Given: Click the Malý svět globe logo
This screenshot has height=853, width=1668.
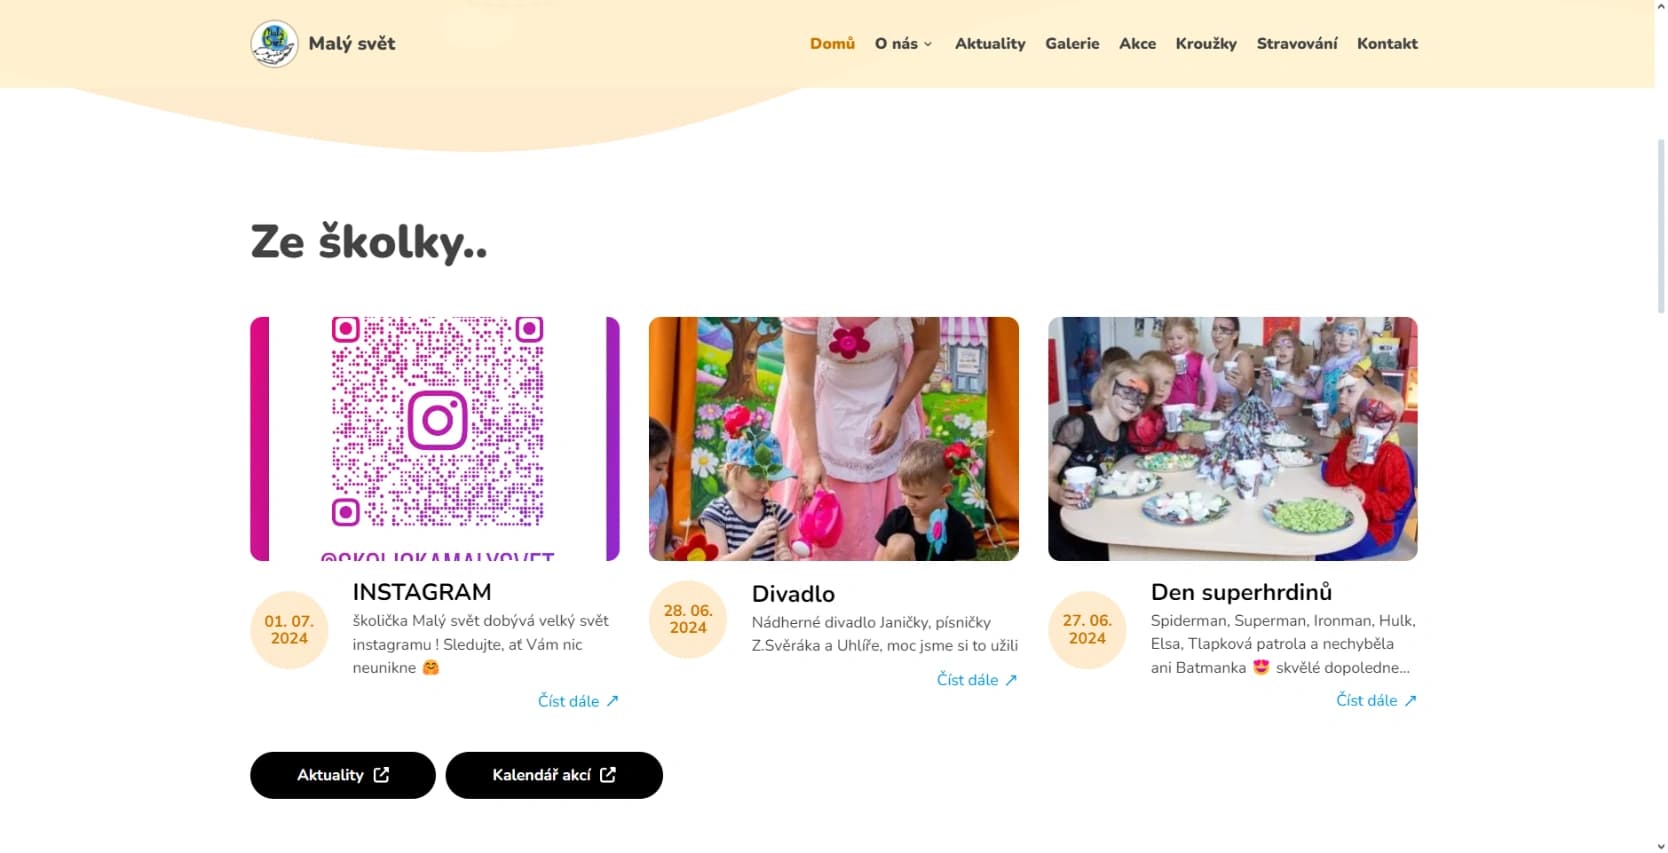Looking at the screenshot, I should 274,44.
